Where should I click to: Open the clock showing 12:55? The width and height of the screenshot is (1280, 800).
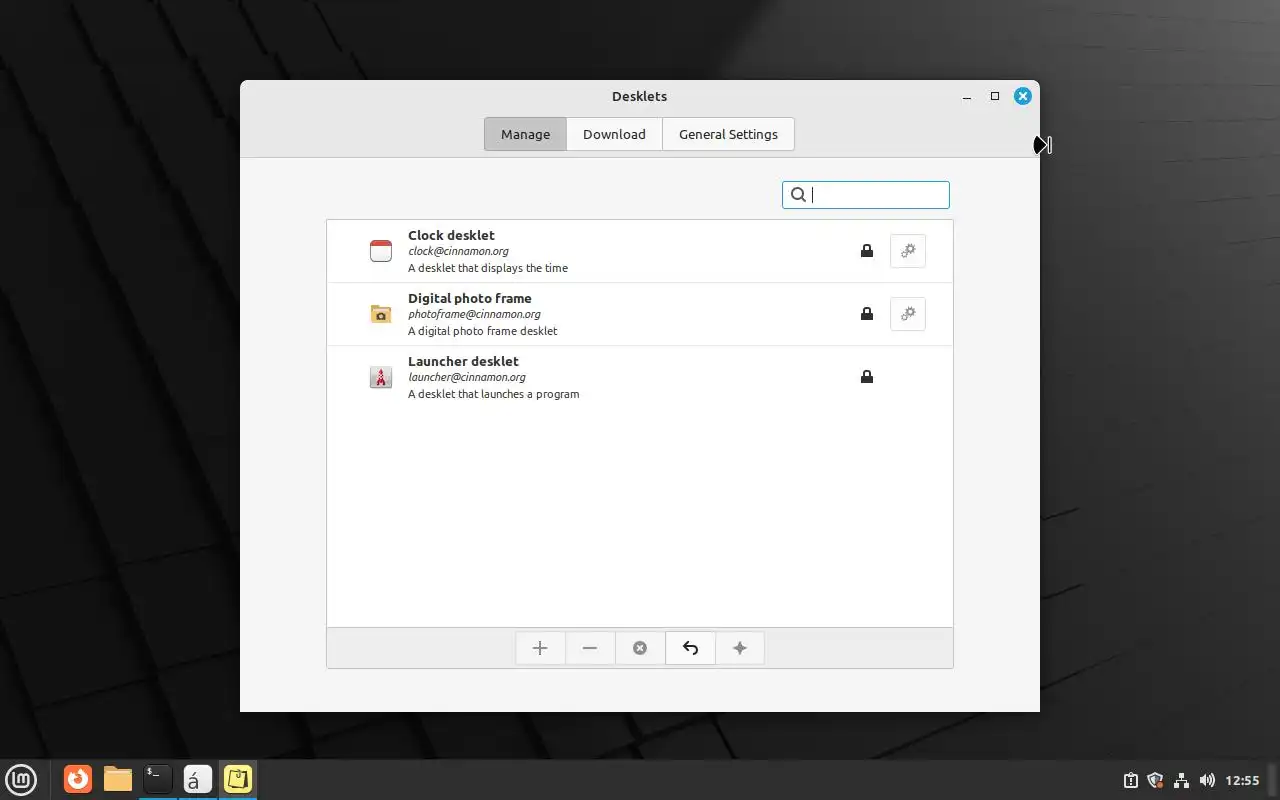point(1242,780)
